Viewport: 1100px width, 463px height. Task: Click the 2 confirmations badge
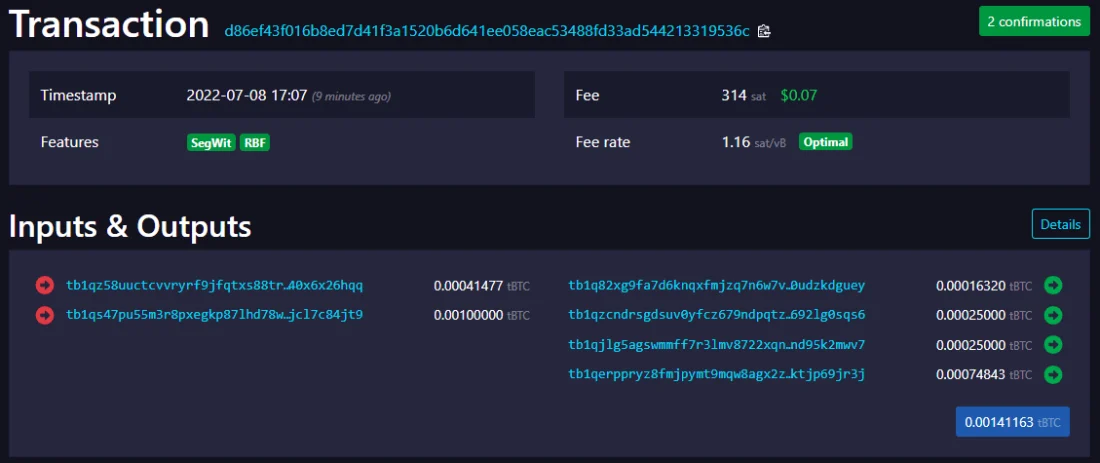[x=1034, y=21]
